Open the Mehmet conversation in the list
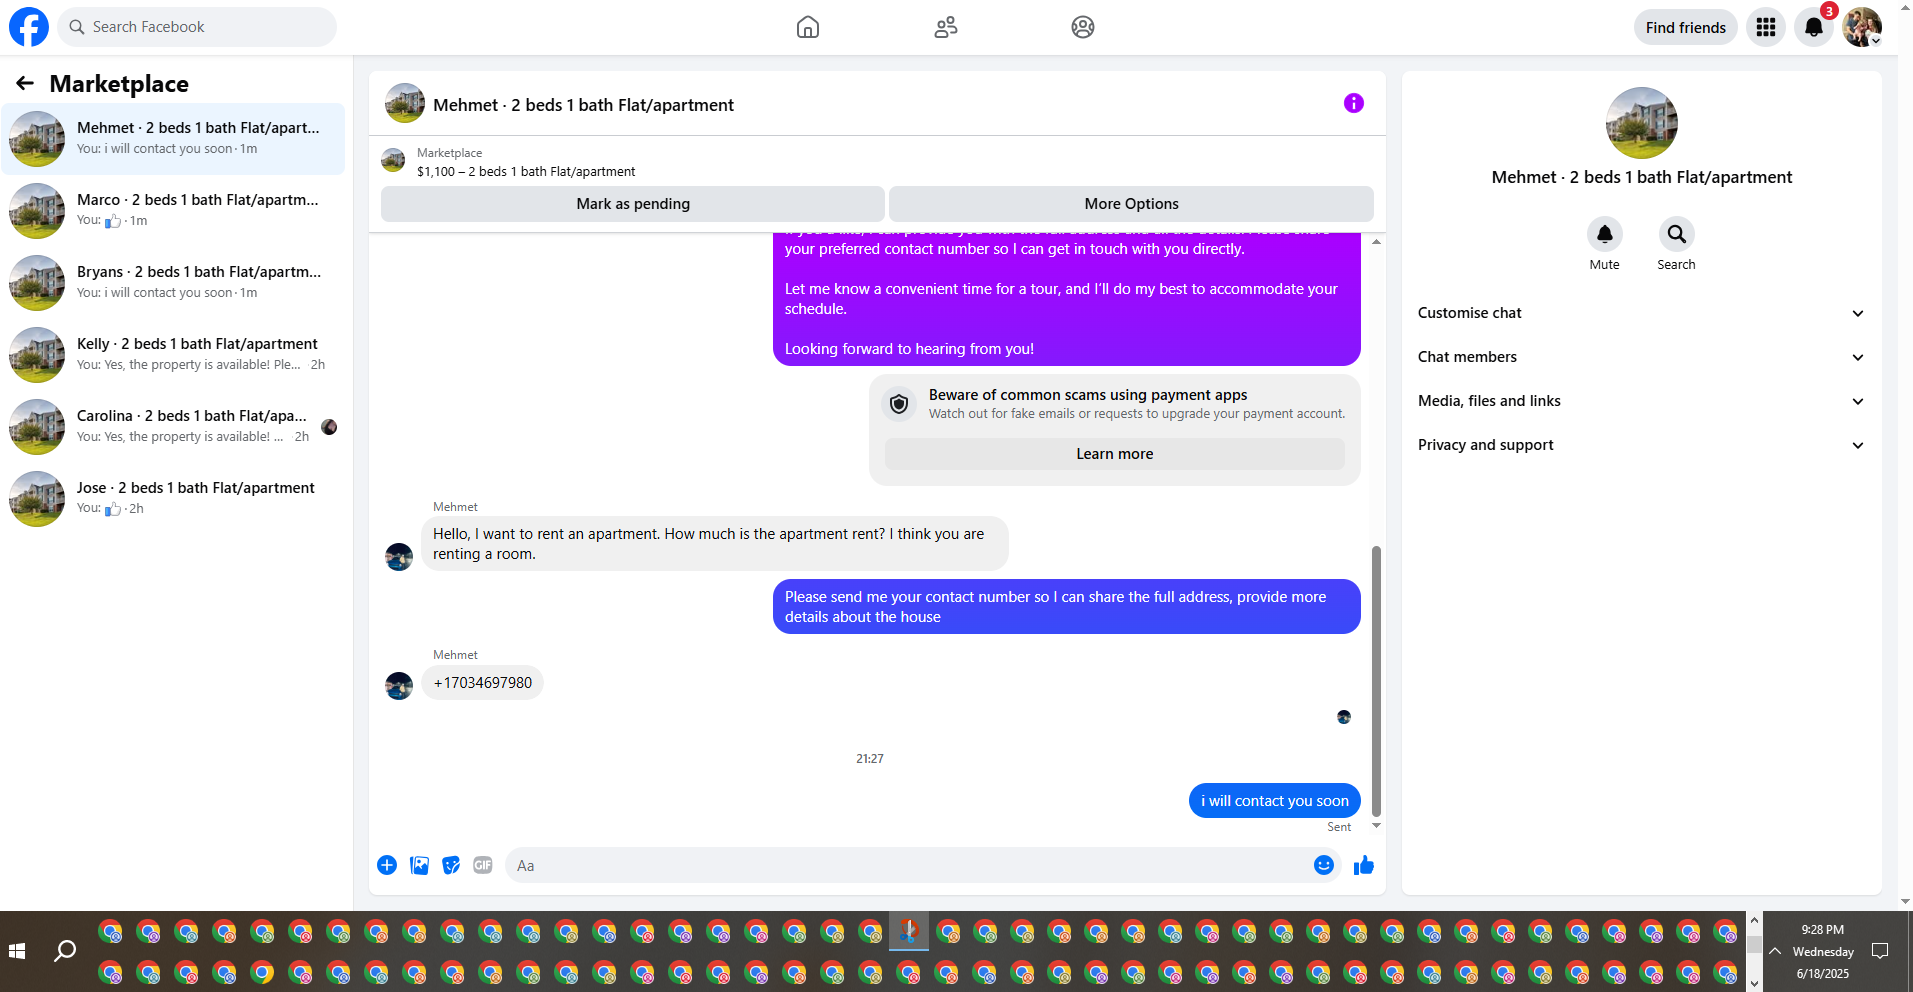Image resolution: width=1913 pixels, height=992 pixels. point(173,139)
